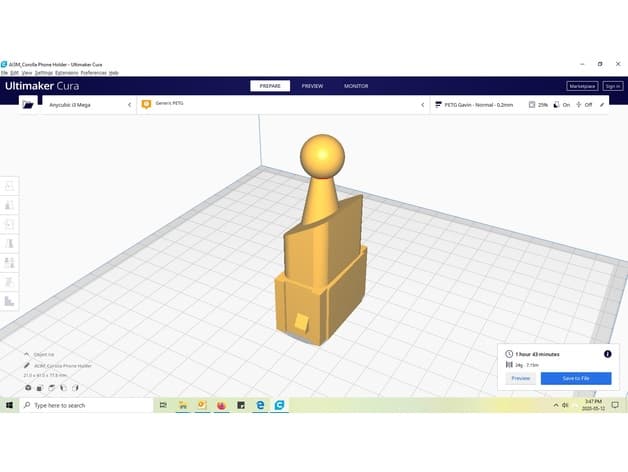The height and width of the screenshot is (472, 628).
Task: Select the Rotate tool in left toolbar
Action: [9, 224]
